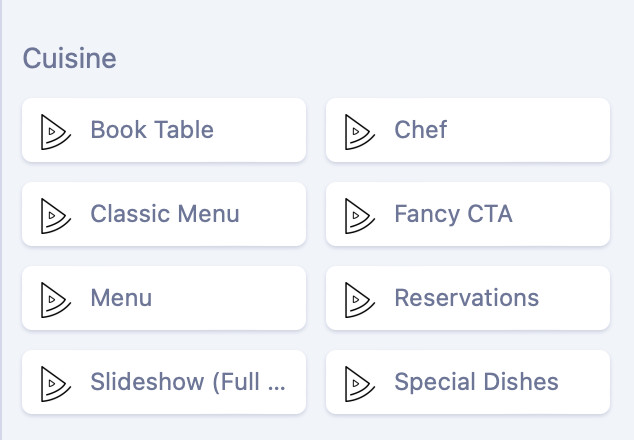Click the Slideshow module icon
634x440 pixels.
coord(54,382)
